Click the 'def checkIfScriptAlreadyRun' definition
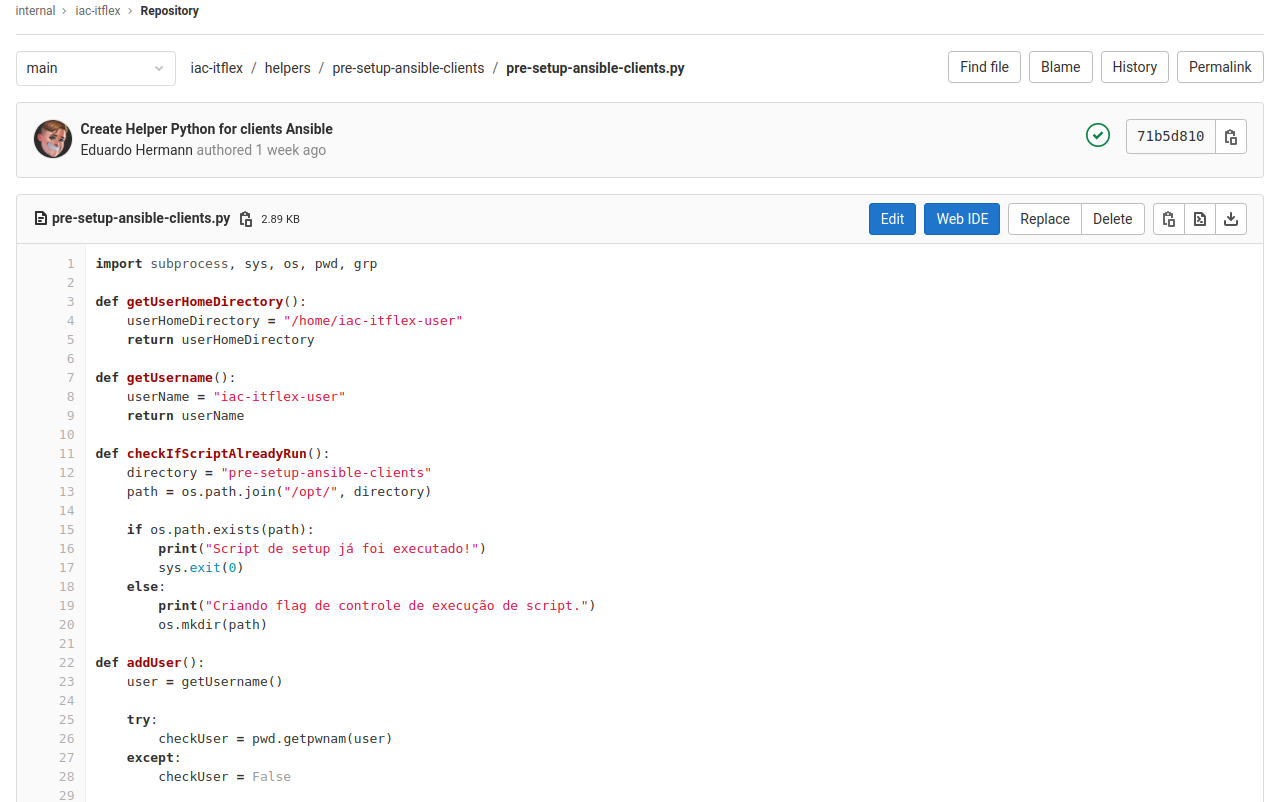The image size is (1282, 802). [x=212, y=454]
